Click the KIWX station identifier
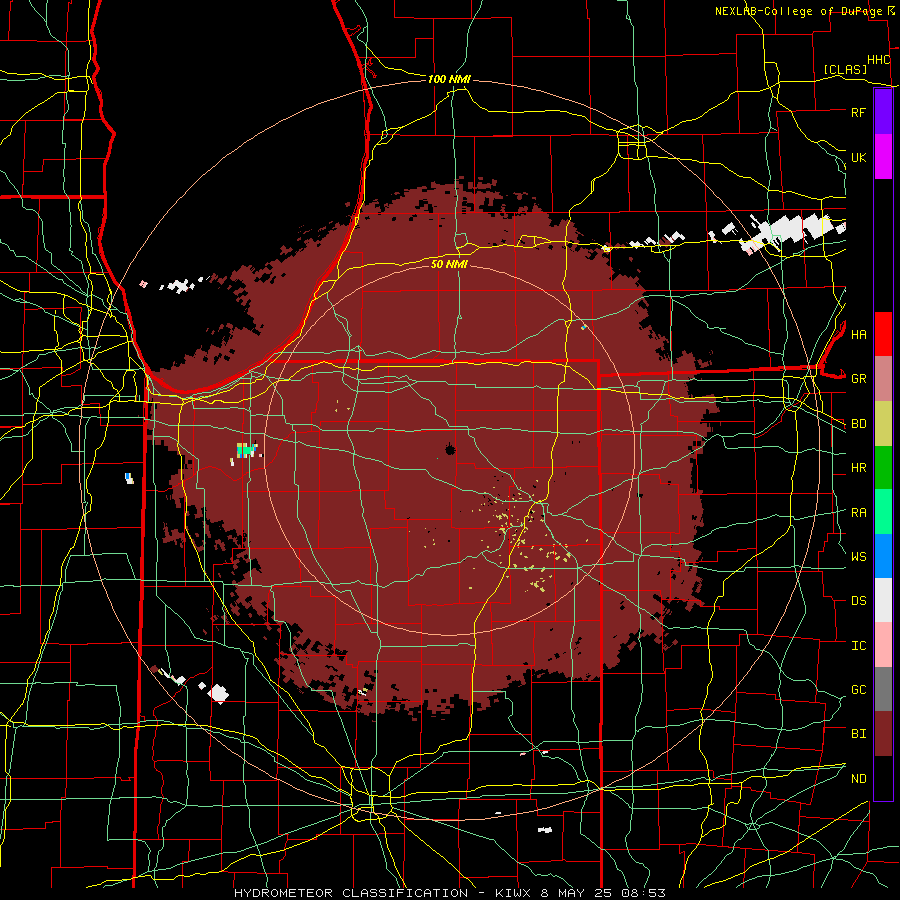This screenshot has height=900, width=900. pyautogui.click(x=514, y=893)
